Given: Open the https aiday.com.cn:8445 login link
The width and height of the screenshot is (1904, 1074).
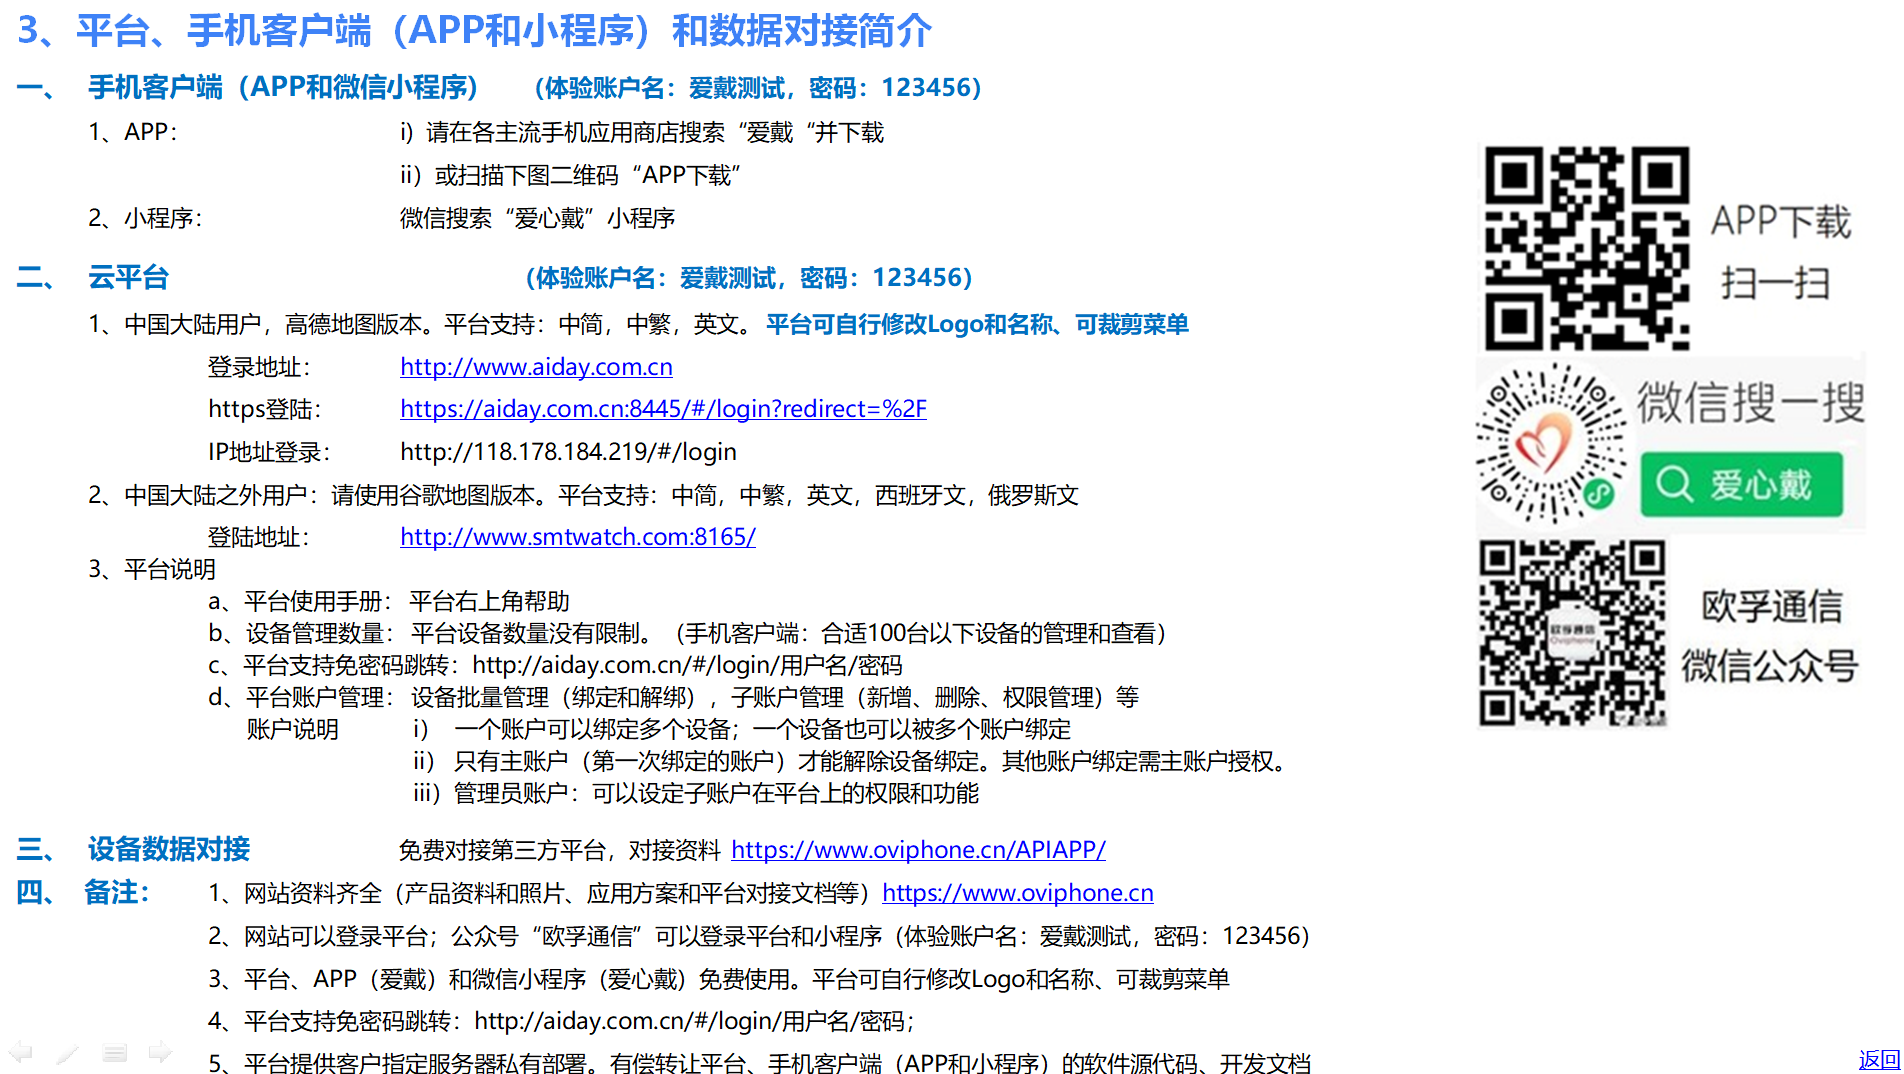Looking at the screenshot, I should (663, 409).
